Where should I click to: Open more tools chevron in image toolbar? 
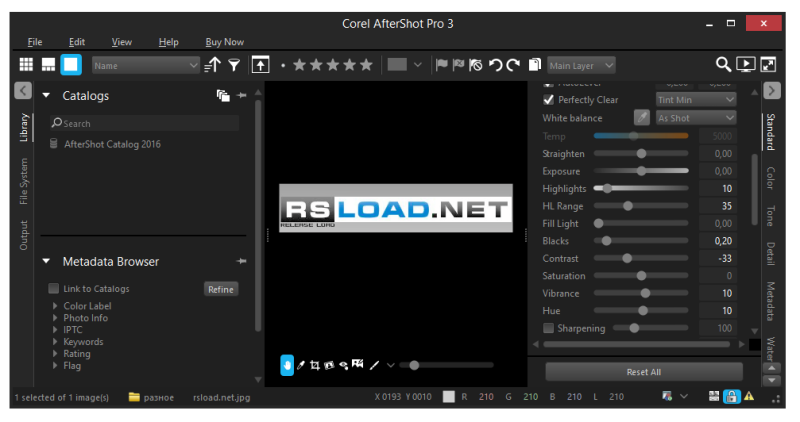point(391,365)
